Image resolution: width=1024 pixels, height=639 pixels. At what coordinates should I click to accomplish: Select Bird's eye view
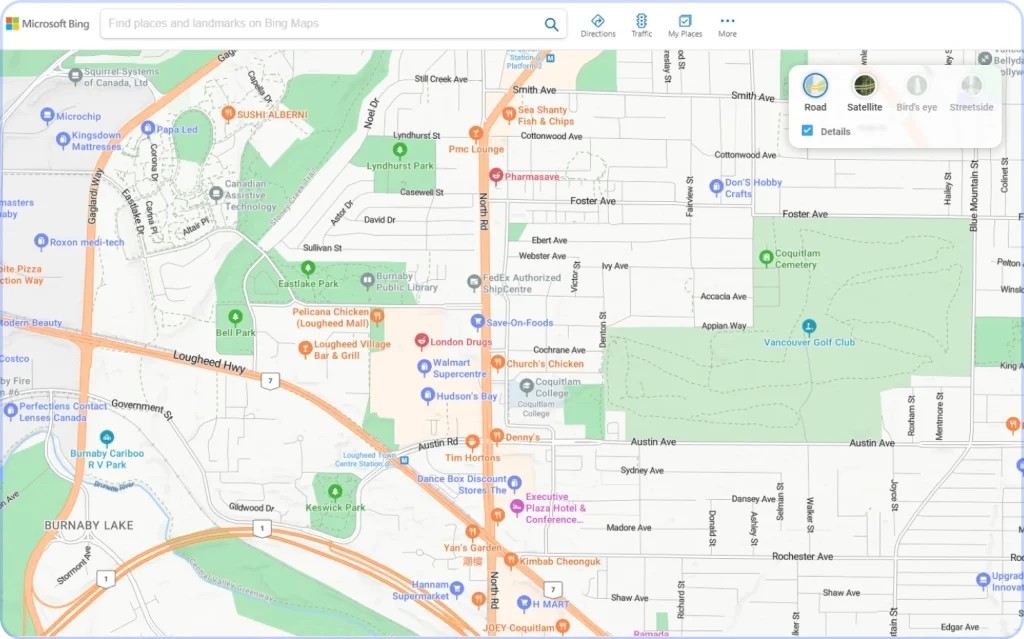pyautogui.click(x=916, y=93)
